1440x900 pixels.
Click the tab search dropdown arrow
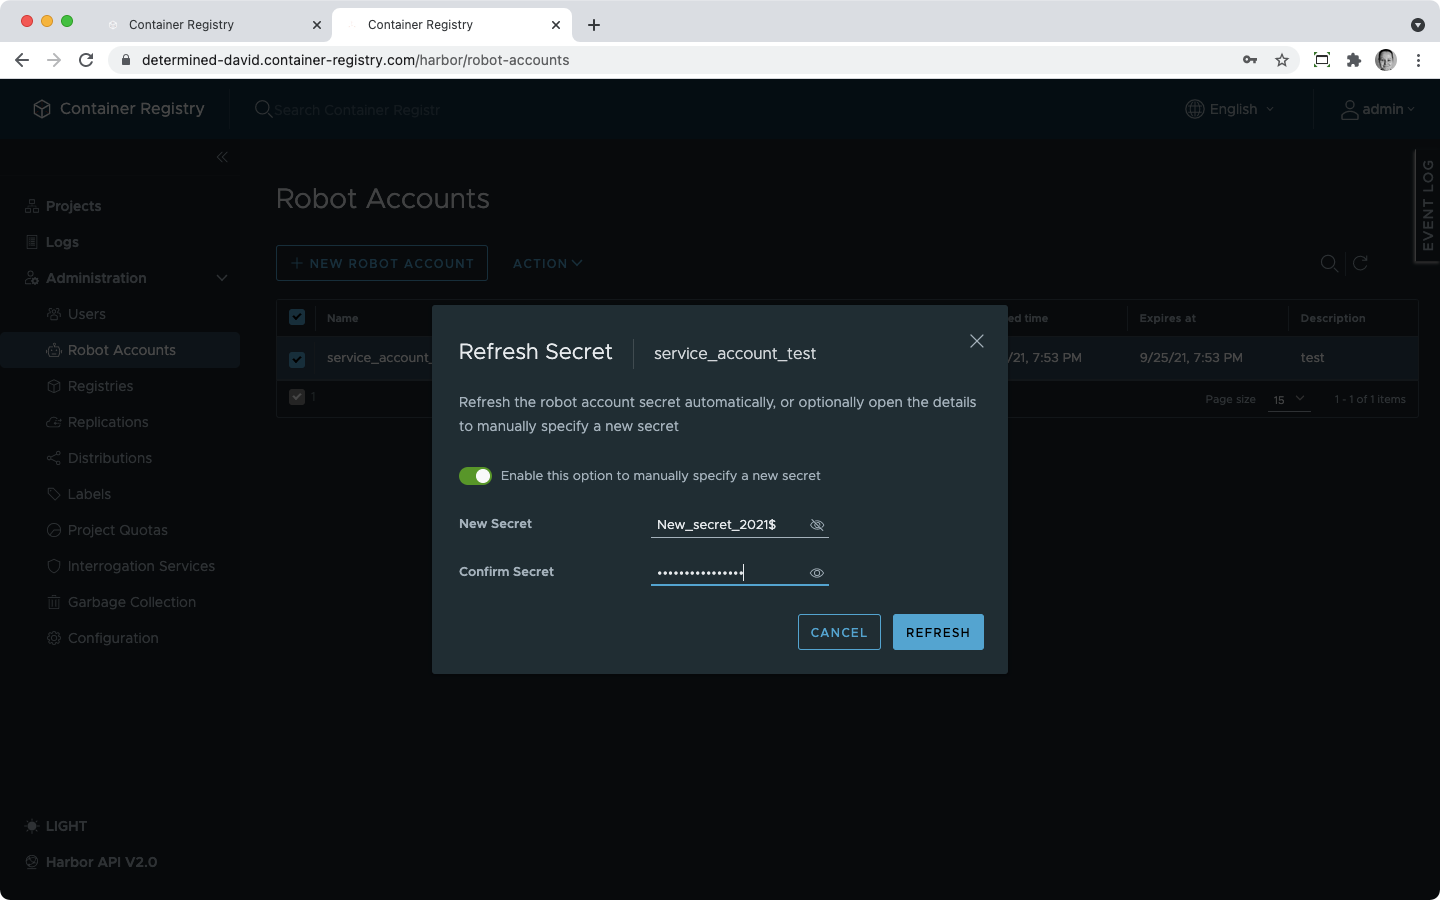(1418, 25)
